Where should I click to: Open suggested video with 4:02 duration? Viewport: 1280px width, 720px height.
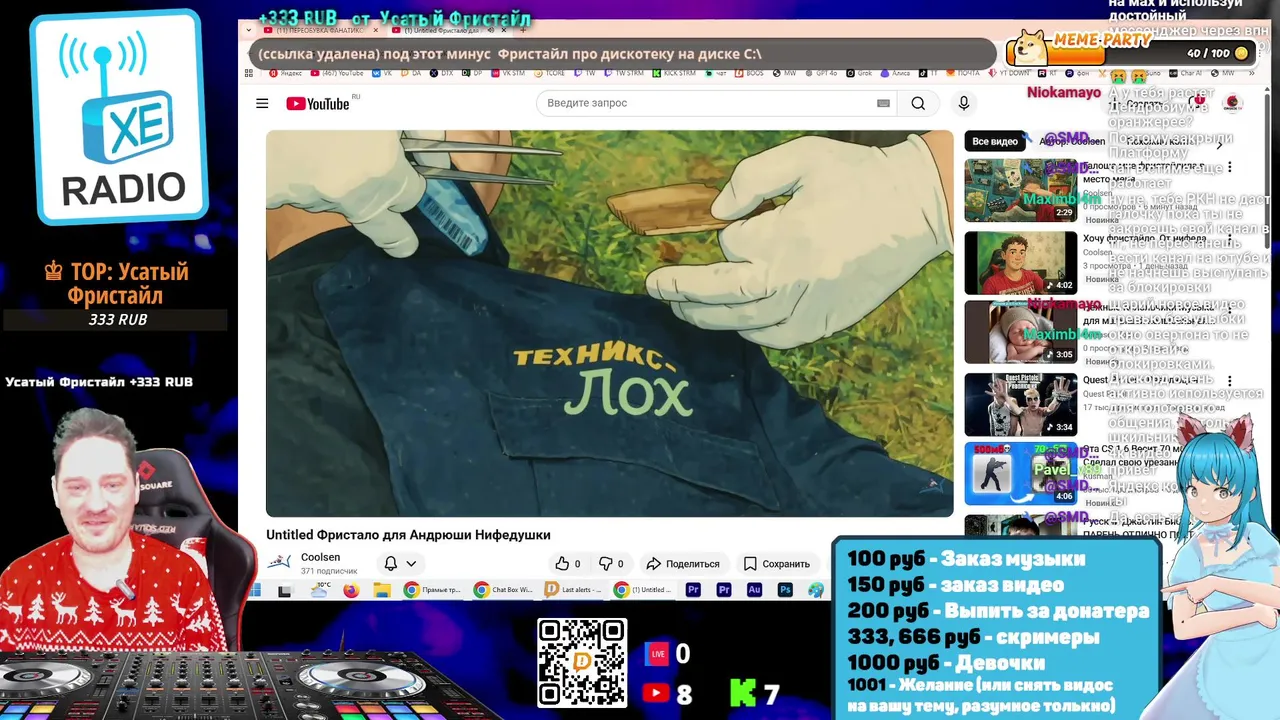point(1020,263)
